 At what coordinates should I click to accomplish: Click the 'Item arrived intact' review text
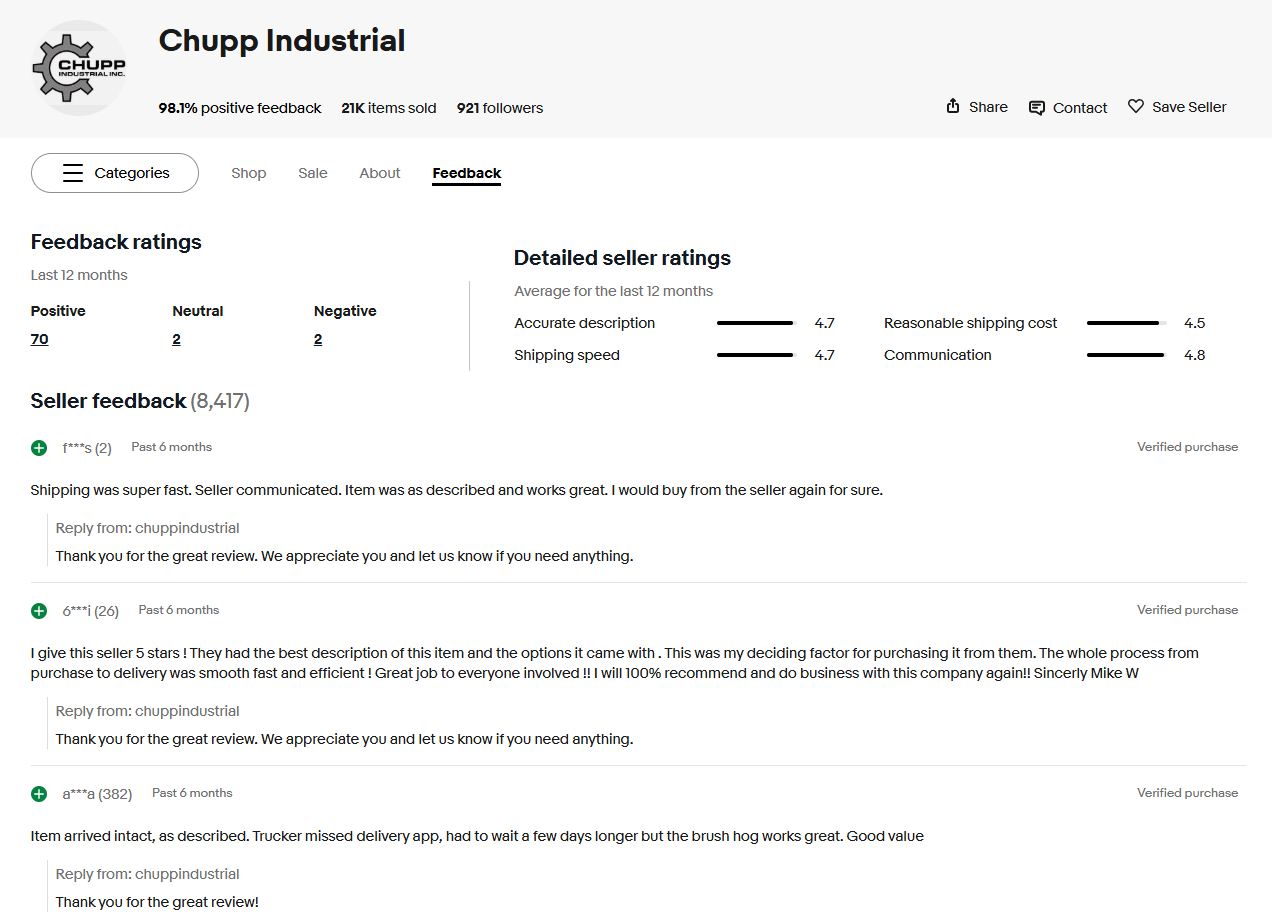coord(477,836)
